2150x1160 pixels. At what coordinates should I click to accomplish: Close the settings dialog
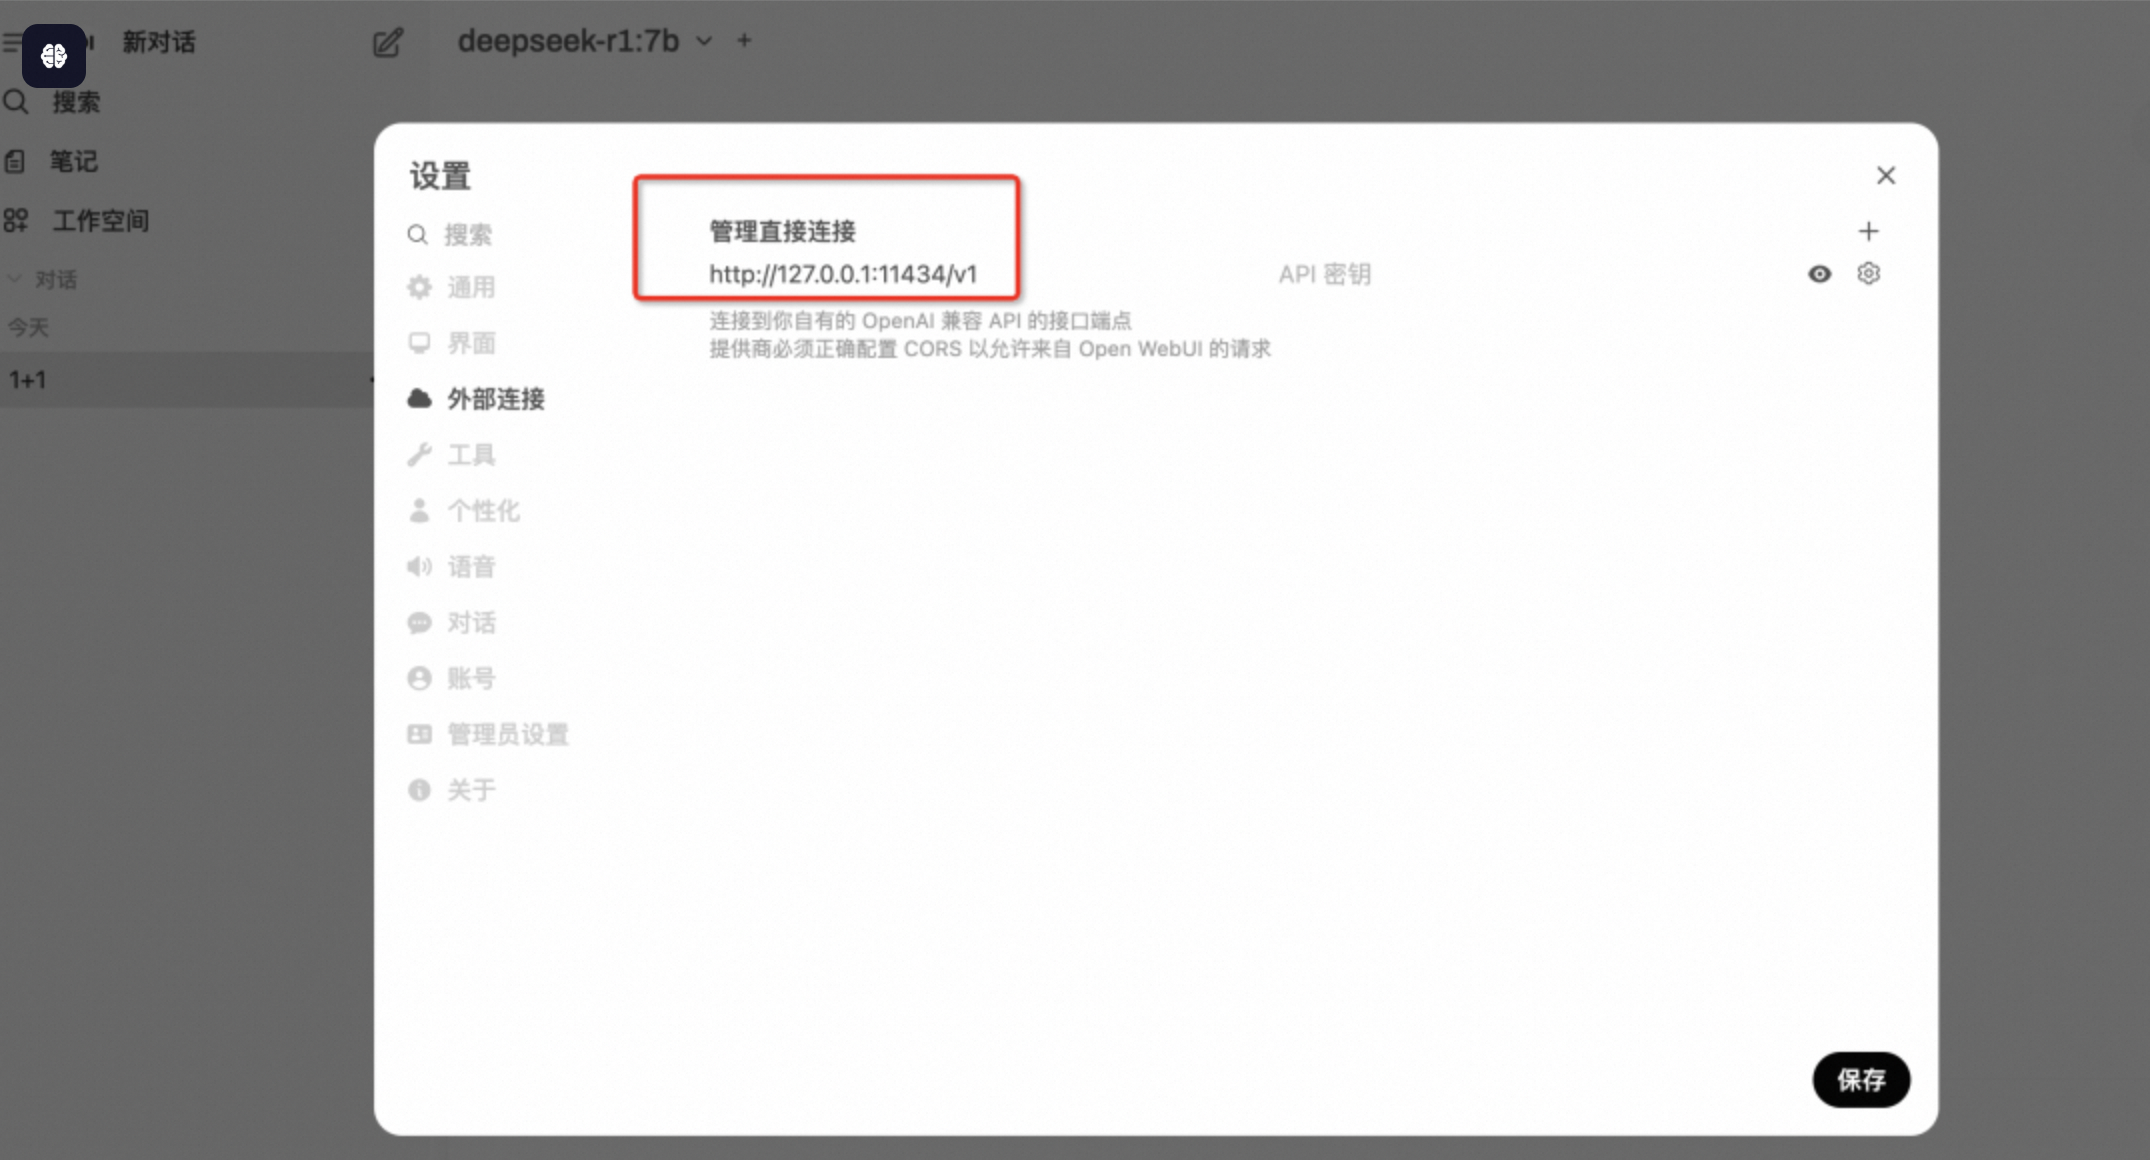click(1885, 176)
